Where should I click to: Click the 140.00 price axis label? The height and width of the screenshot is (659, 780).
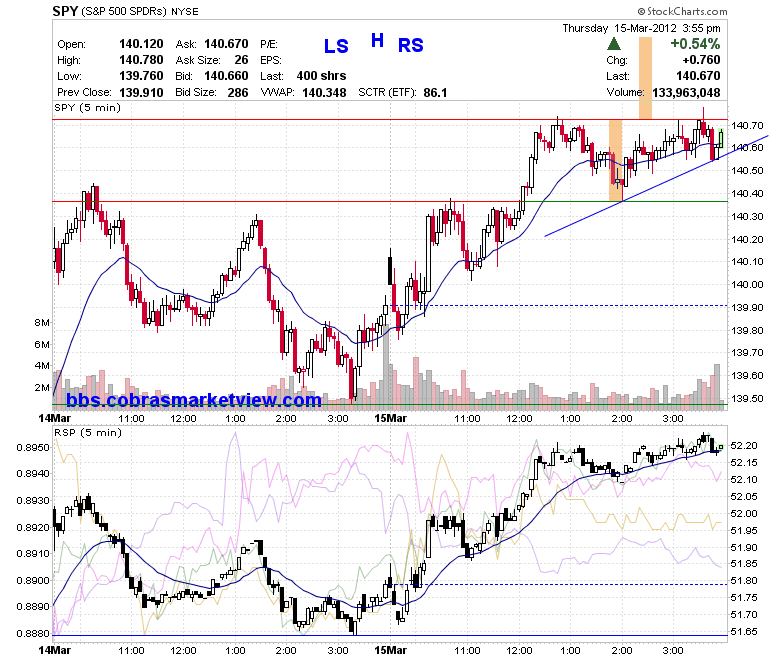(747, 284)
